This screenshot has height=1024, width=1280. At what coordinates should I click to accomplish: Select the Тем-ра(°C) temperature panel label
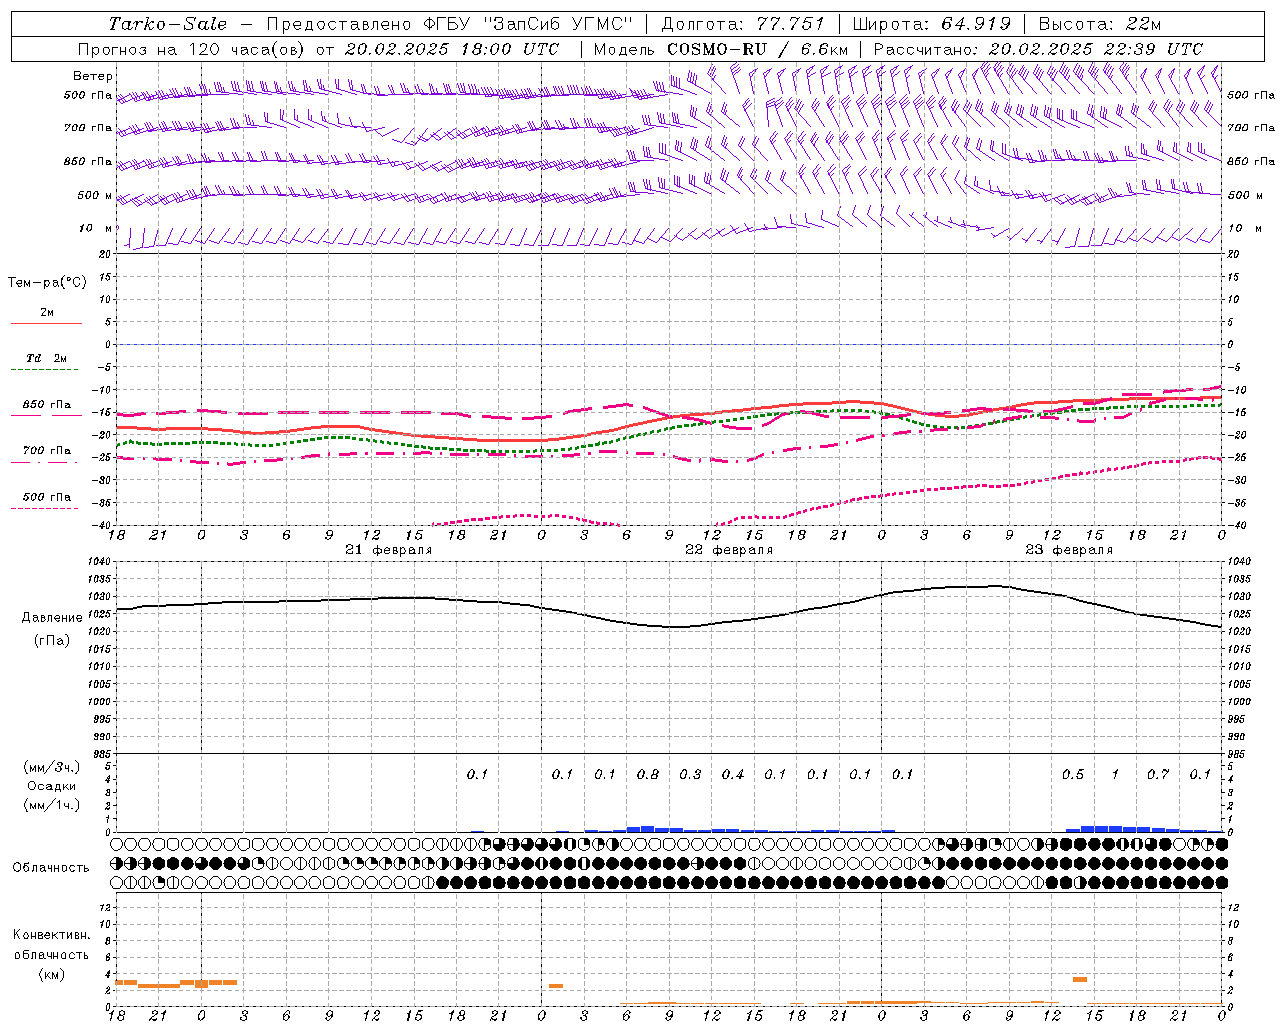[47, 283]
